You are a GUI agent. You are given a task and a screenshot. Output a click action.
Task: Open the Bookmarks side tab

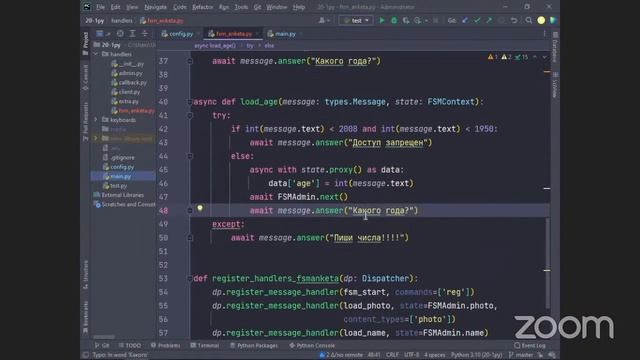pos(85,317)
